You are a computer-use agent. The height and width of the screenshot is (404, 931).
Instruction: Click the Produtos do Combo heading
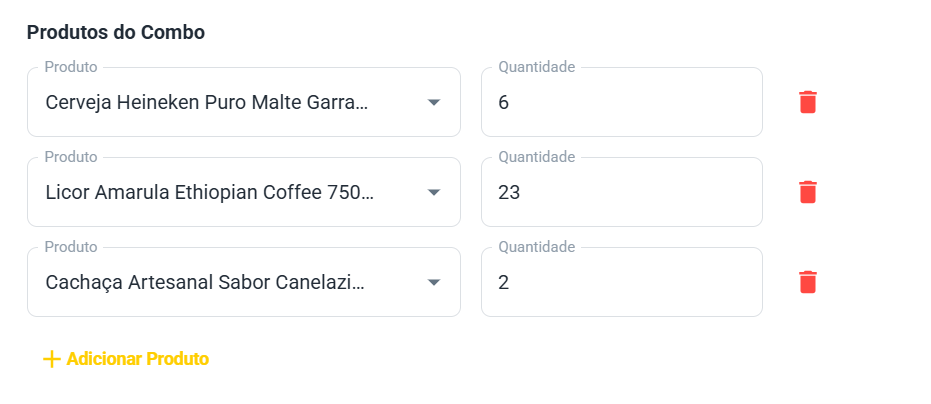tap(116, 32)
